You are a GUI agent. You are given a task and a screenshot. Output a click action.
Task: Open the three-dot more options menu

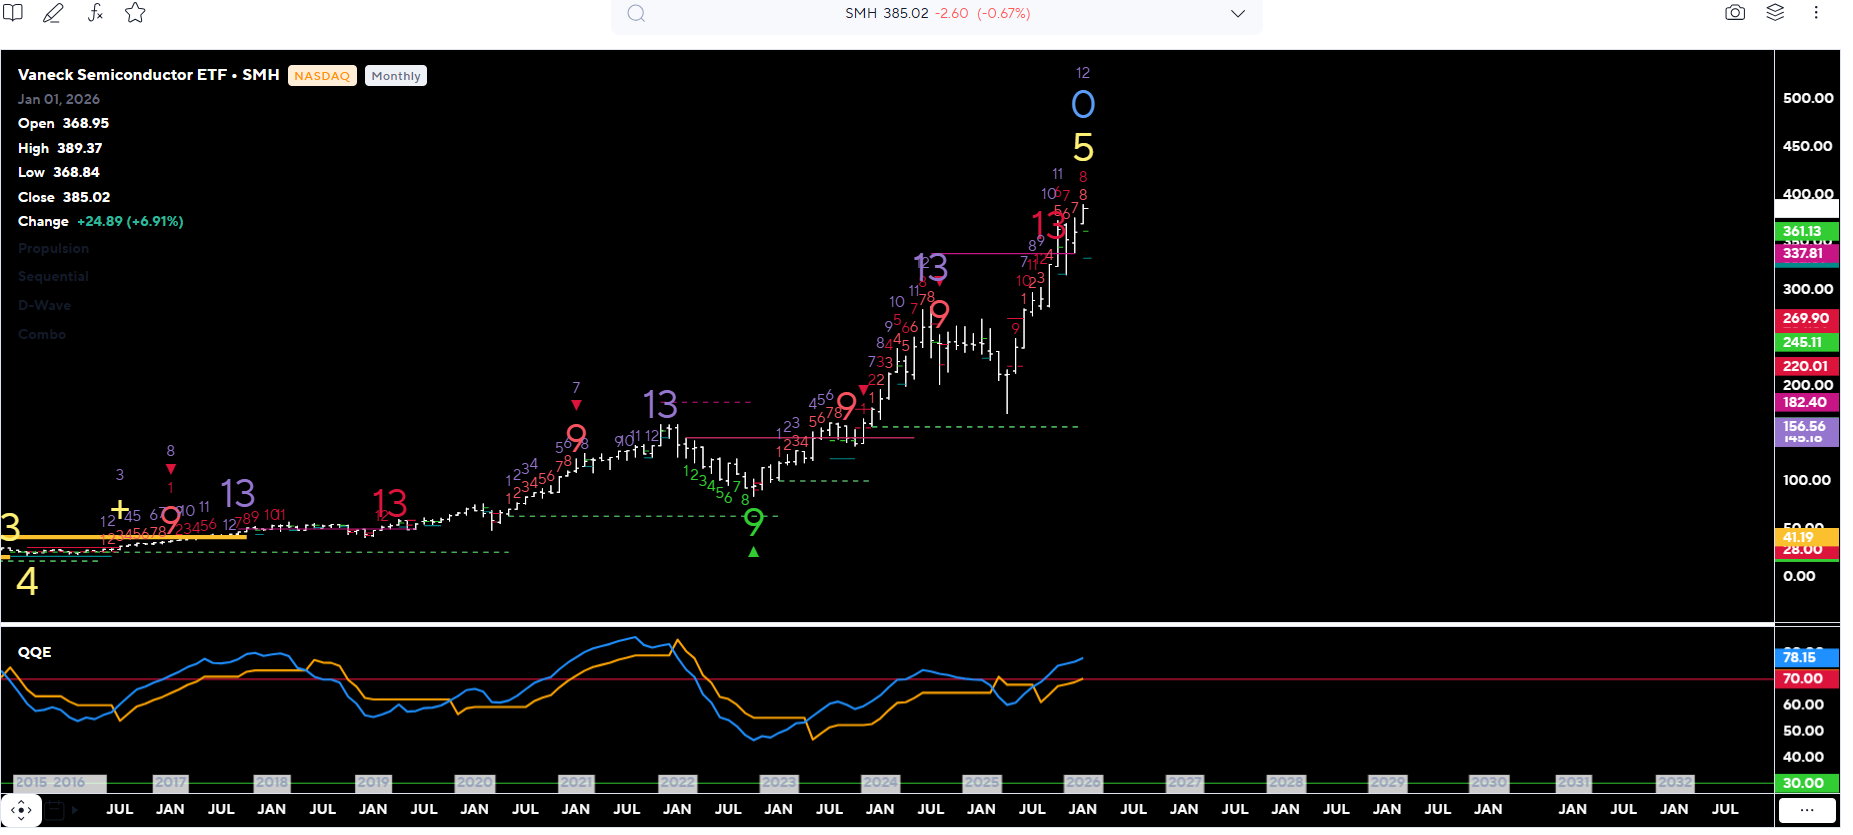point(1816,13)
